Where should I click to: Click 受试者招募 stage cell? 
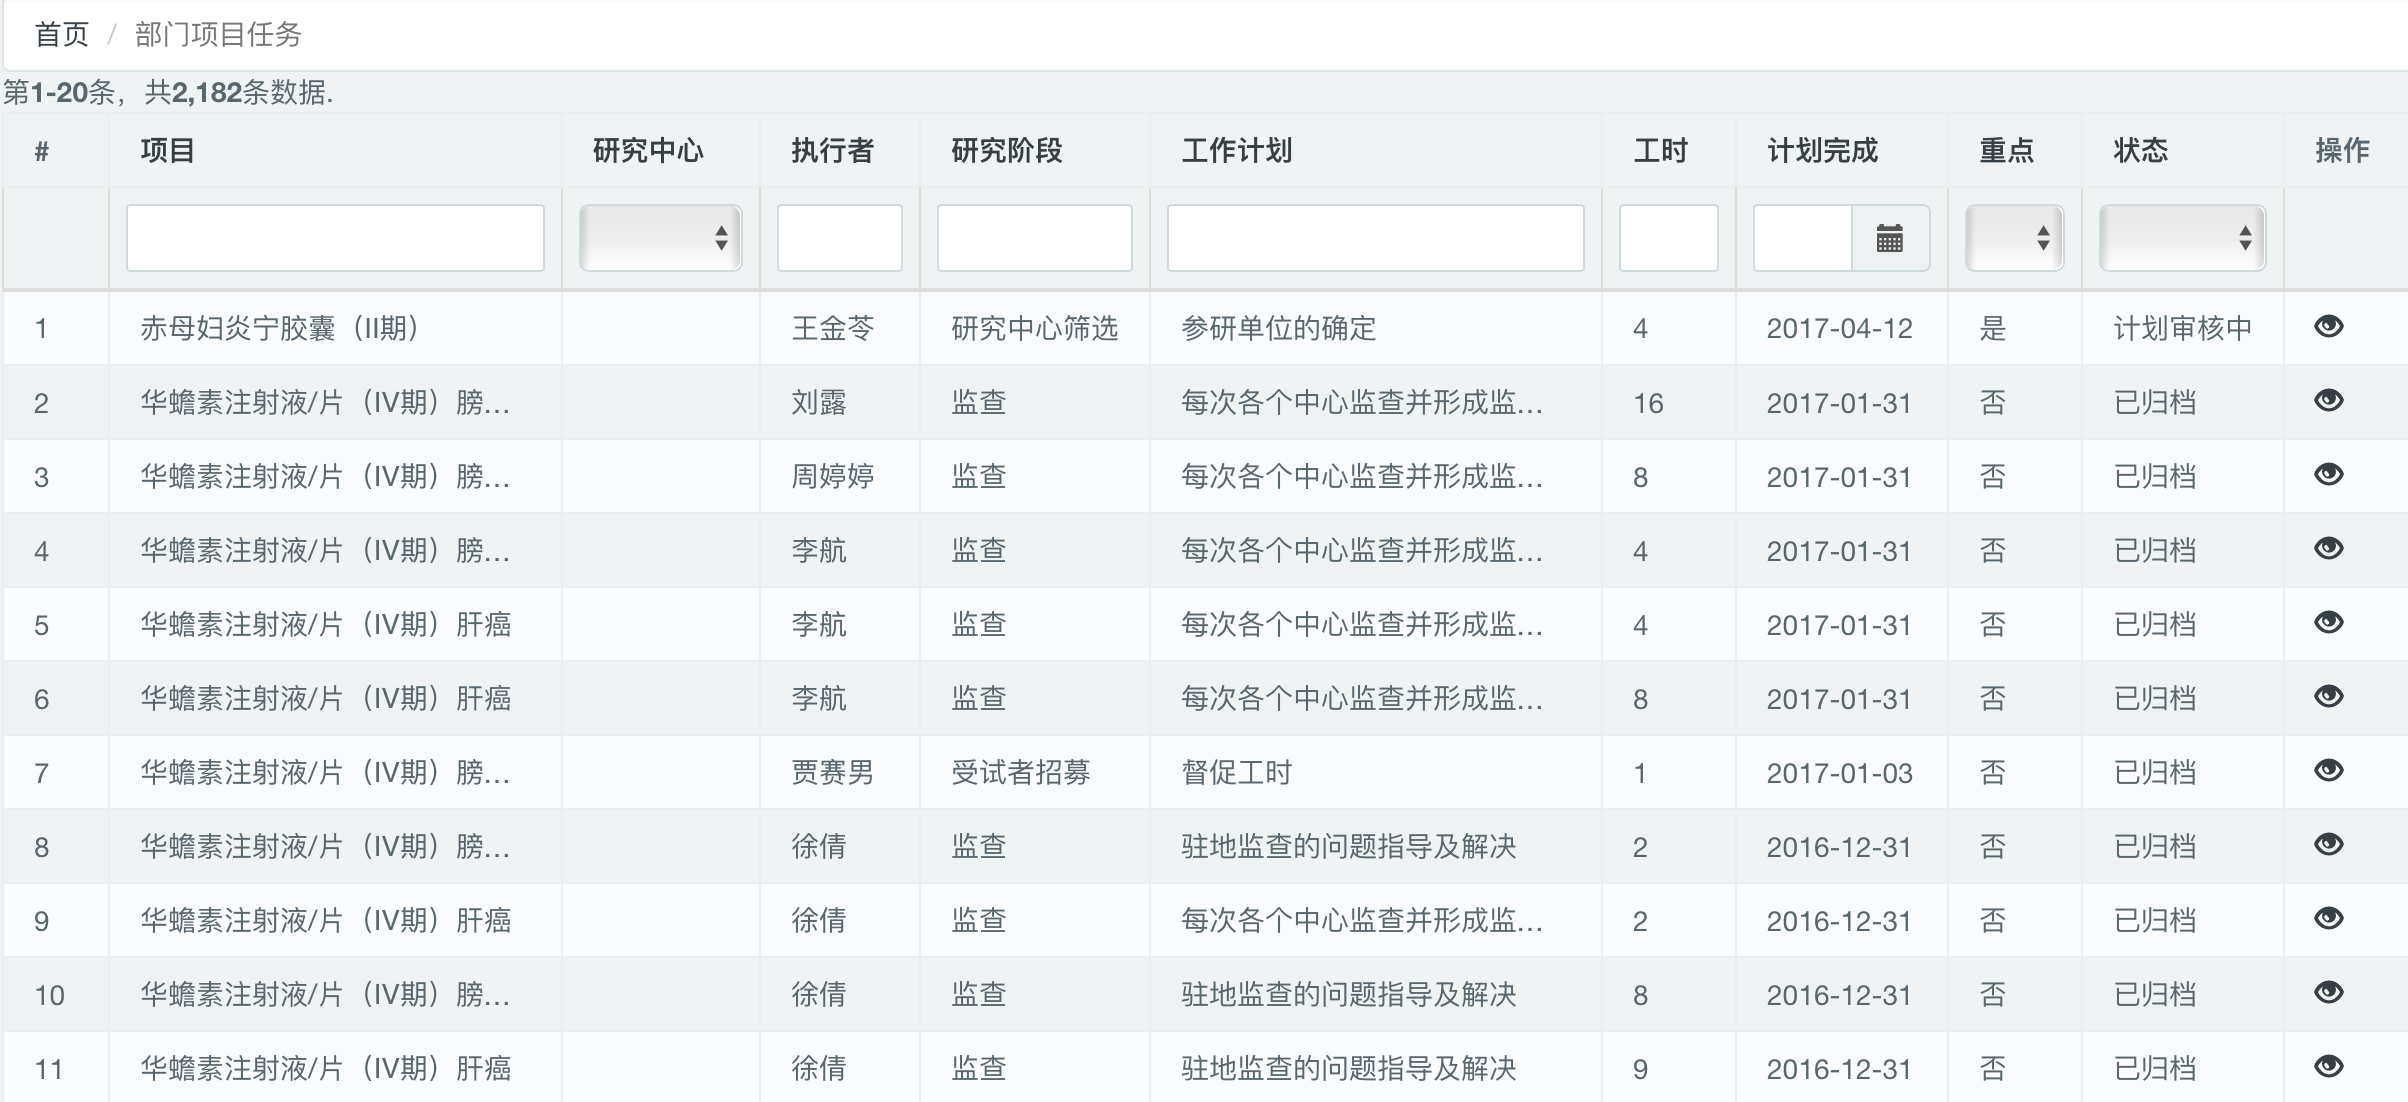click(1020, 772)
